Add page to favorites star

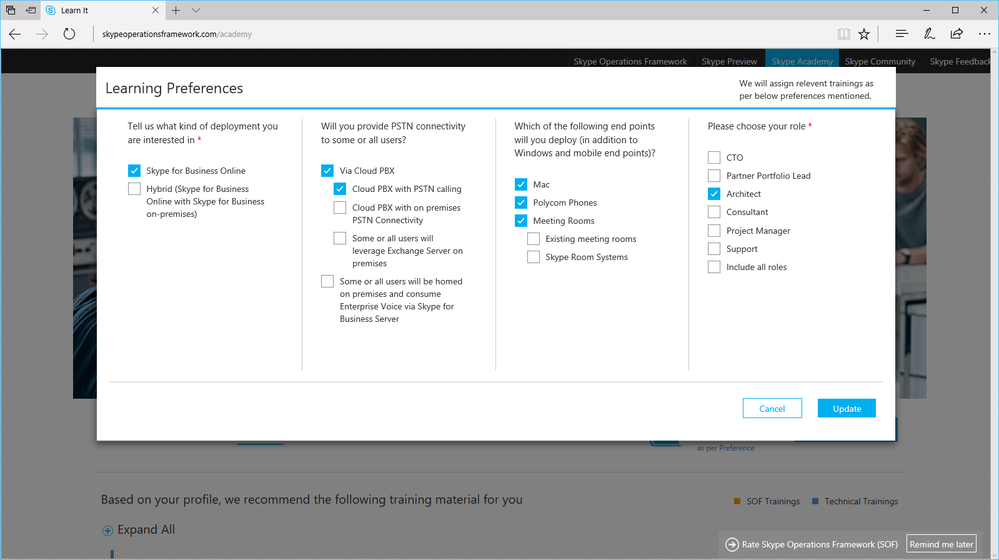(x=864, y=34)
